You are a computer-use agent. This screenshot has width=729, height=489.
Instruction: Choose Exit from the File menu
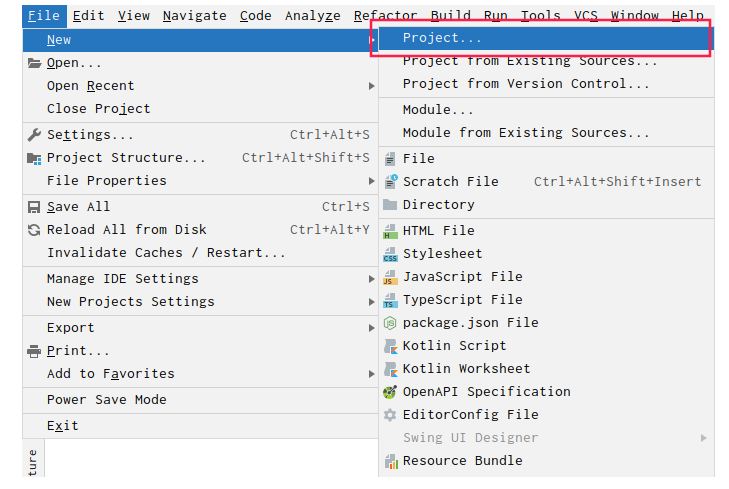point(200,426)
